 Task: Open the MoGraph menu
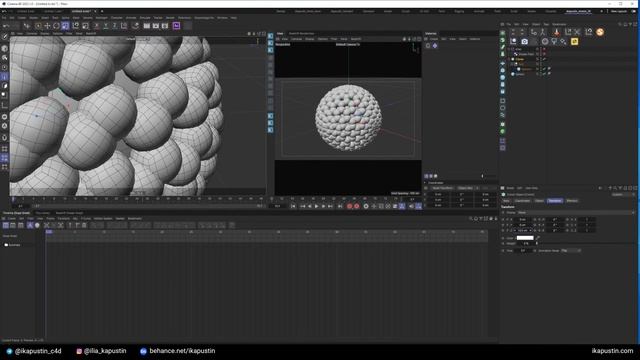click(101, 18)
